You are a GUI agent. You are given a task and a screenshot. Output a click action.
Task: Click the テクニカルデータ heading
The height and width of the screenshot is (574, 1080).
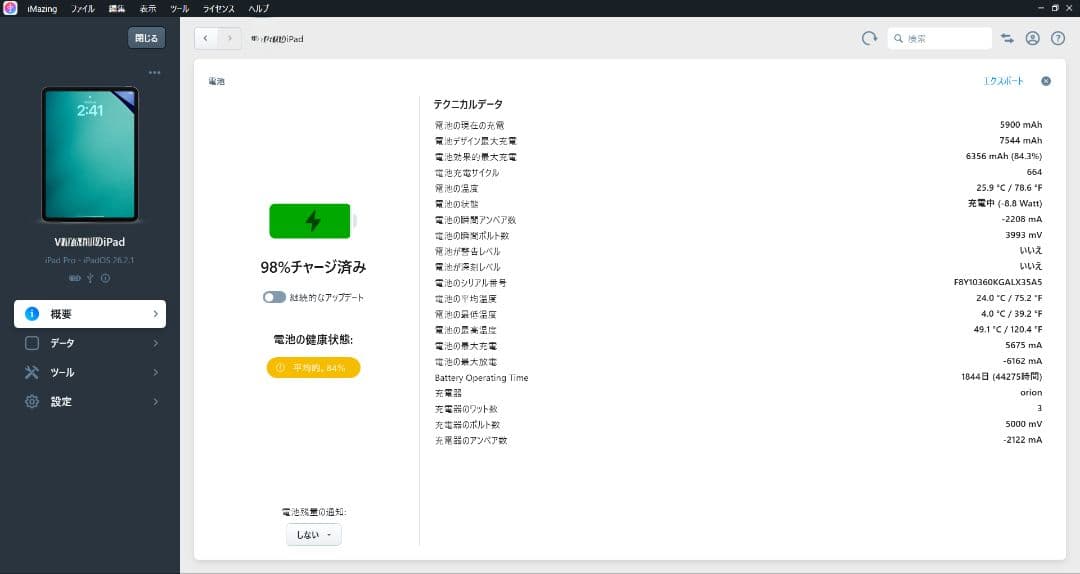tap(468, 104)
